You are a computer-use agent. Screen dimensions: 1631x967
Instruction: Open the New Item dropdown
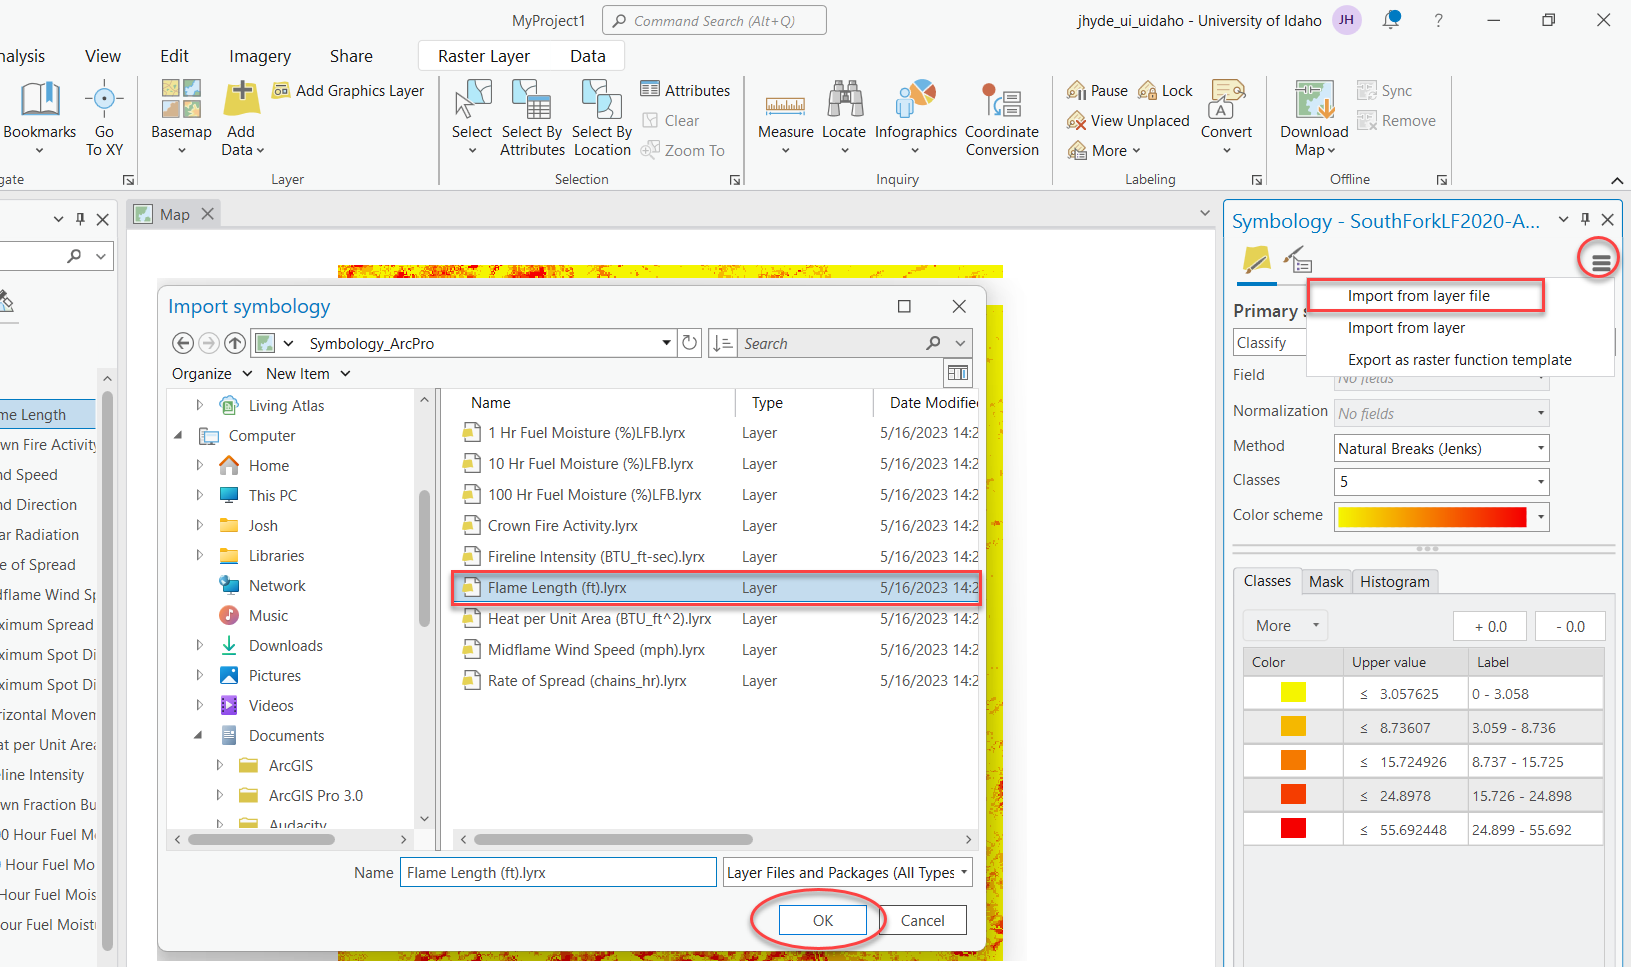pos(308,373)
